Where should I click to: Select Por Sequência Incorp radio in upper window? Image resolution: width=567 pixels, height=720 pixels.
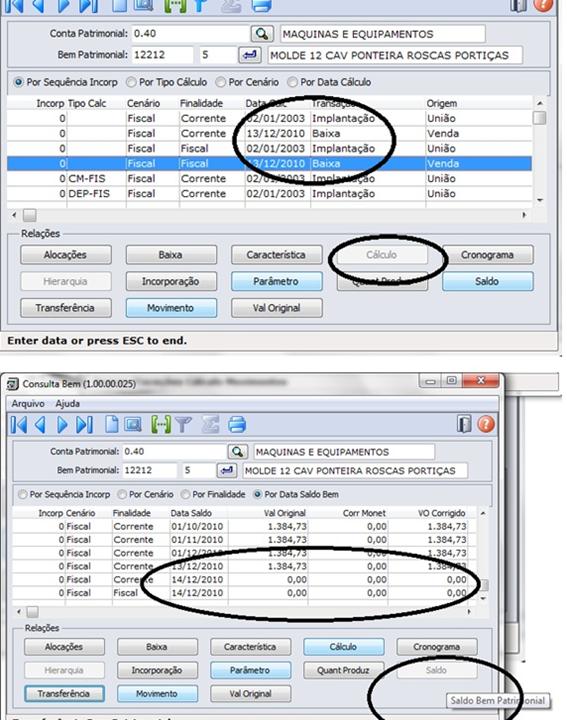[x=18, y=82]
